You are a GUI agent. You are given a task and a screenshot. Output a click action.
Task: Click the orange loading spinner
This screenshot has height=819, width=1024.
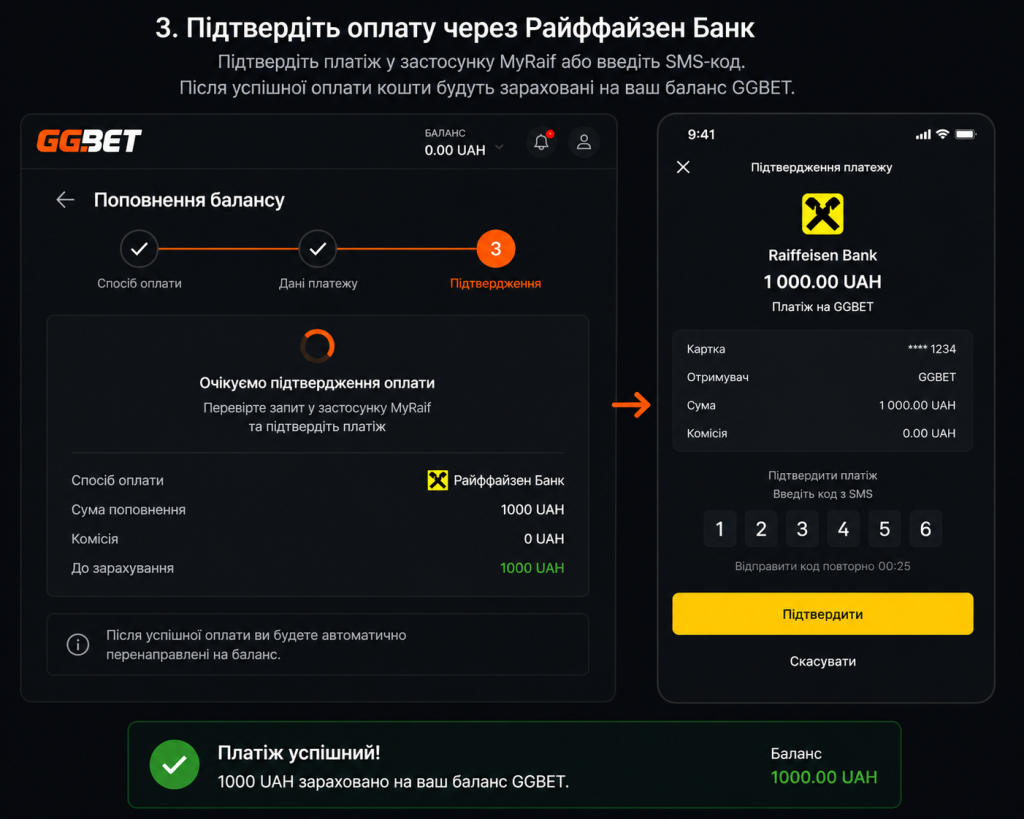pyautogui.click(x=317, y=345)
